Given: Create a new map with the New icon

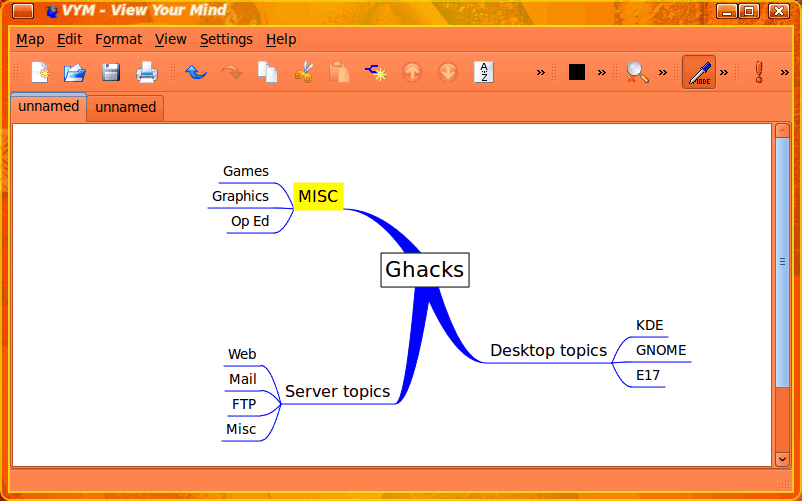Looking at the screenshot, I should [40, 72].
